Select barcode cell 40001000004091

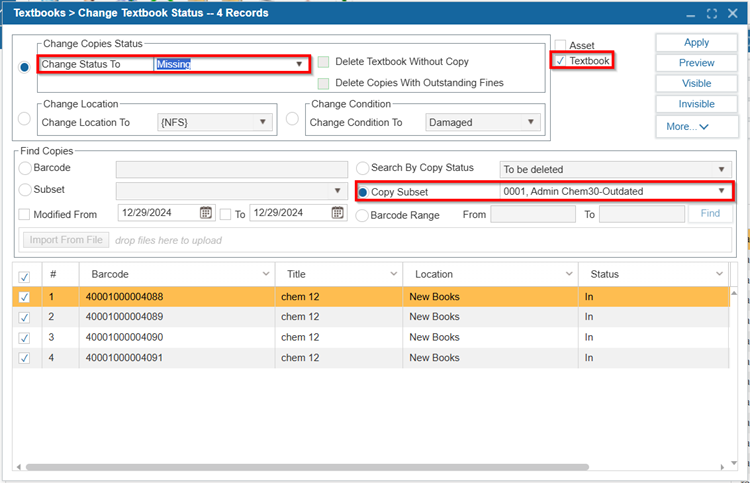pos(177,358)
